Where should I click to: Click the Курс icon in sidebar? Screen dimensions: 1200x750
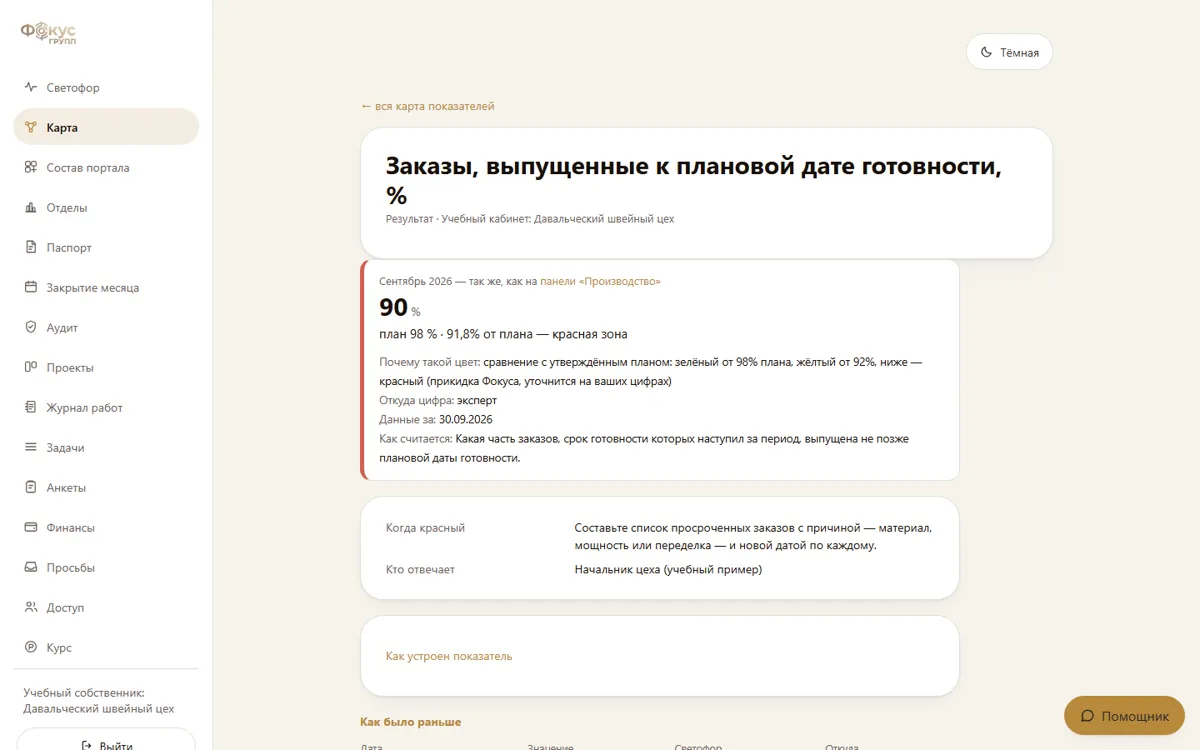click(31, 647)
